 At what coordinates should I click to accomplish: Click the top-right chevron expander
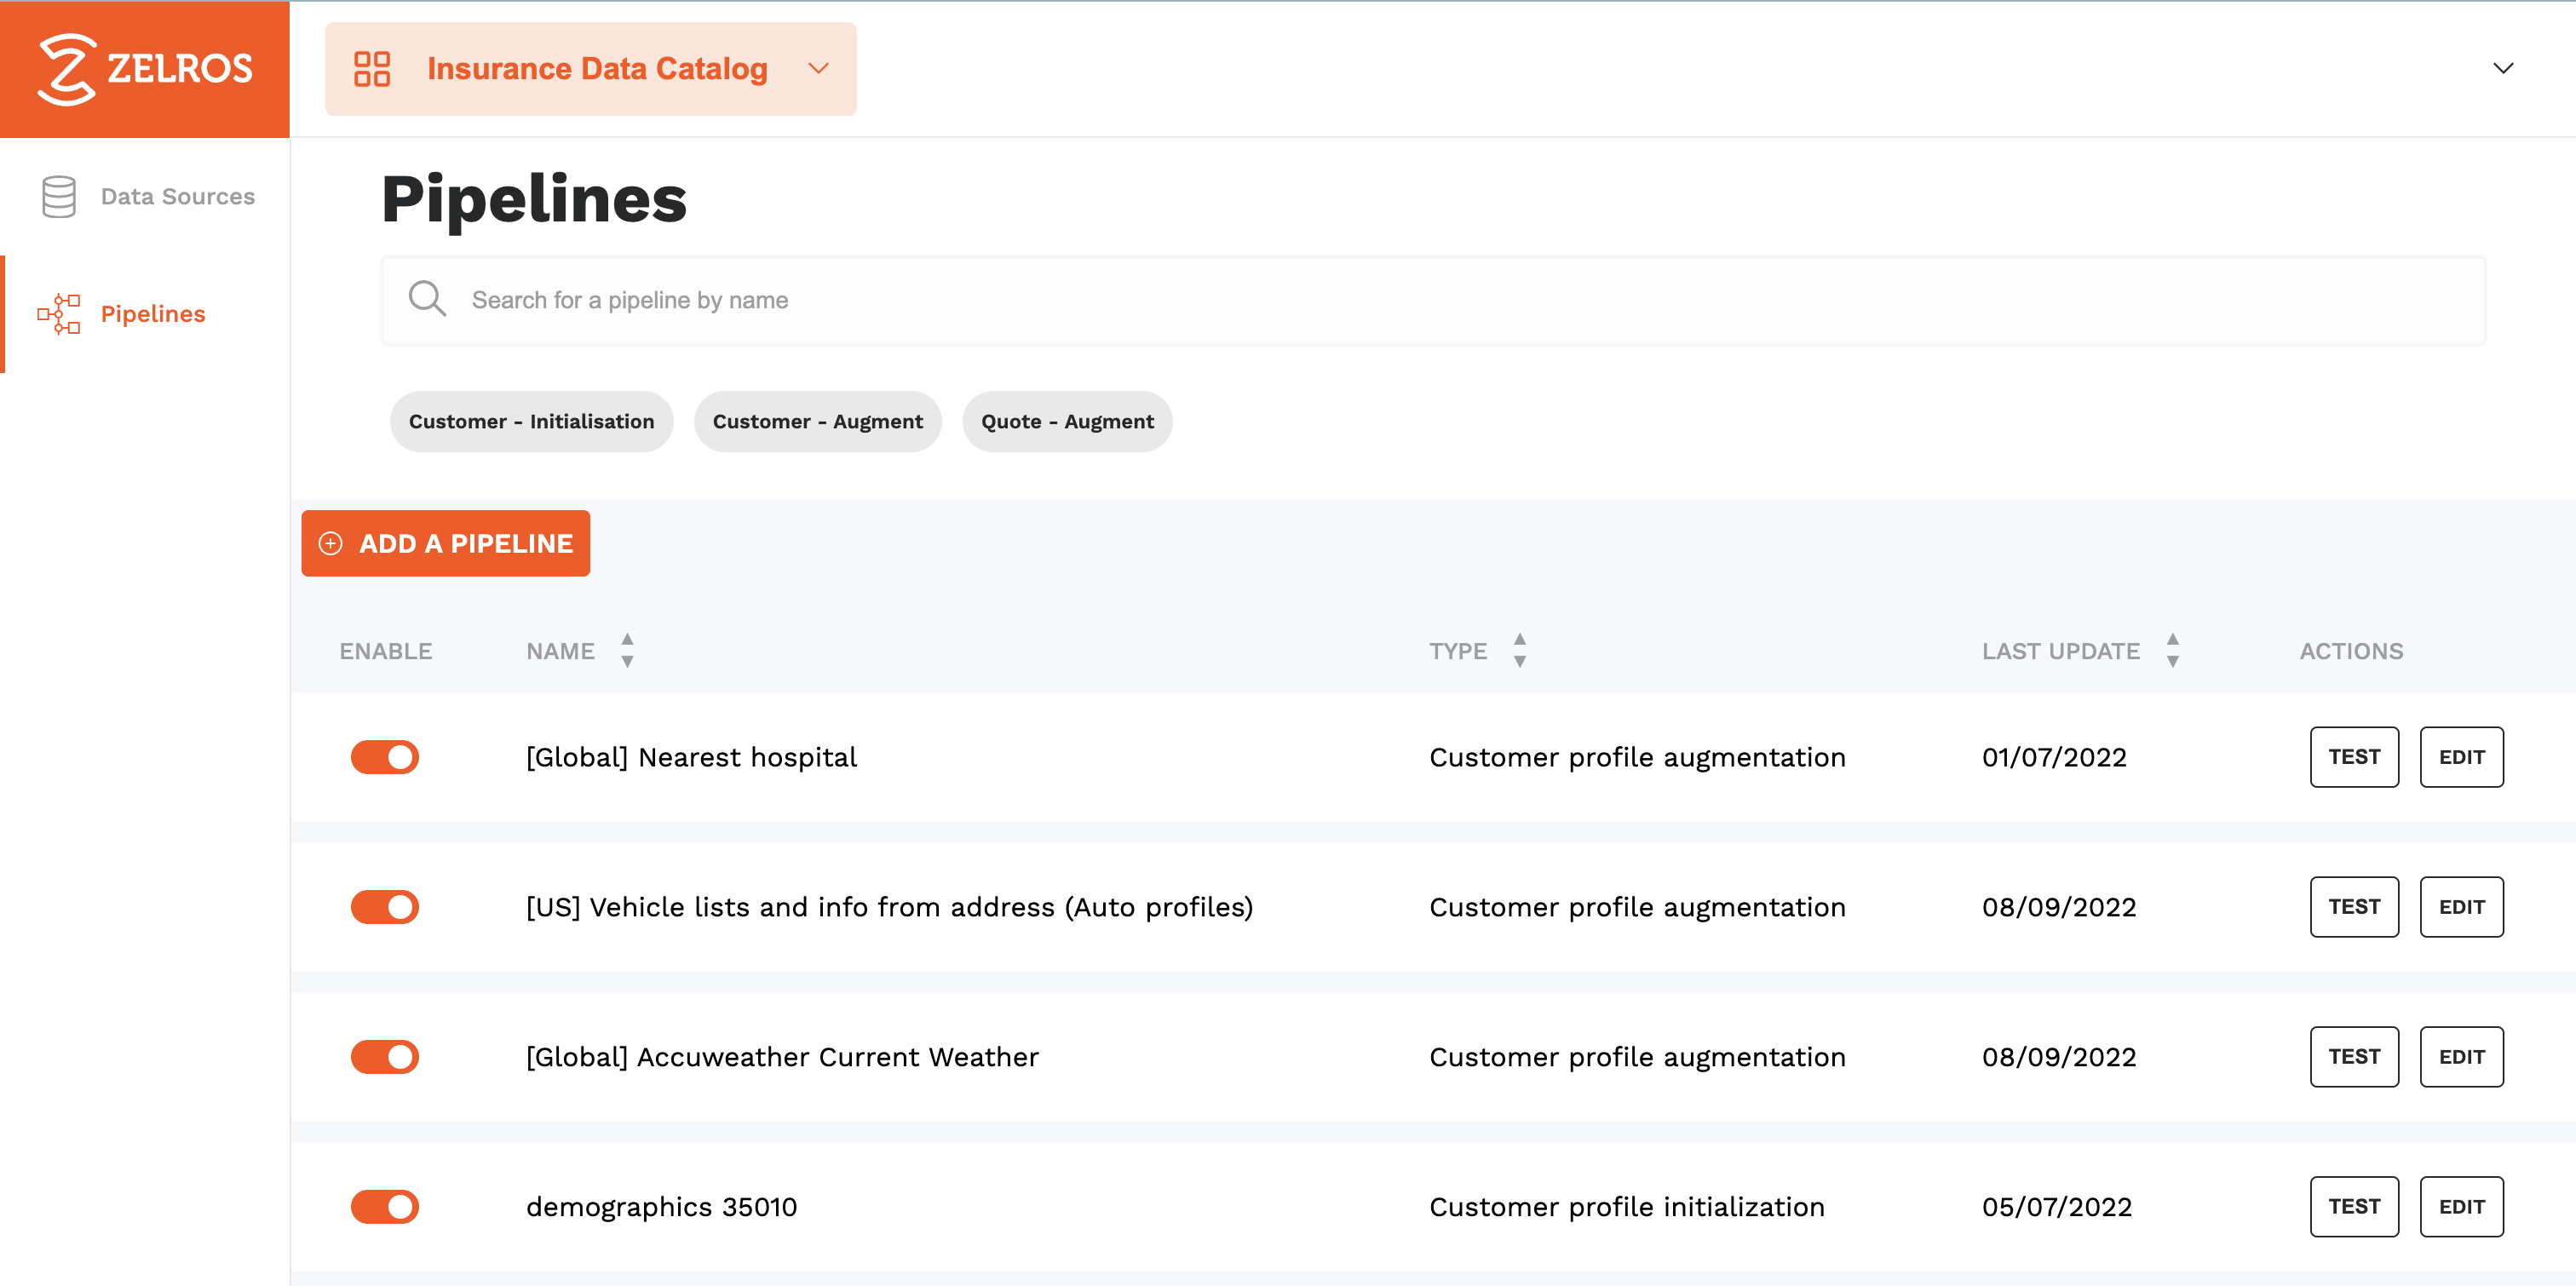pos(2504,67)
